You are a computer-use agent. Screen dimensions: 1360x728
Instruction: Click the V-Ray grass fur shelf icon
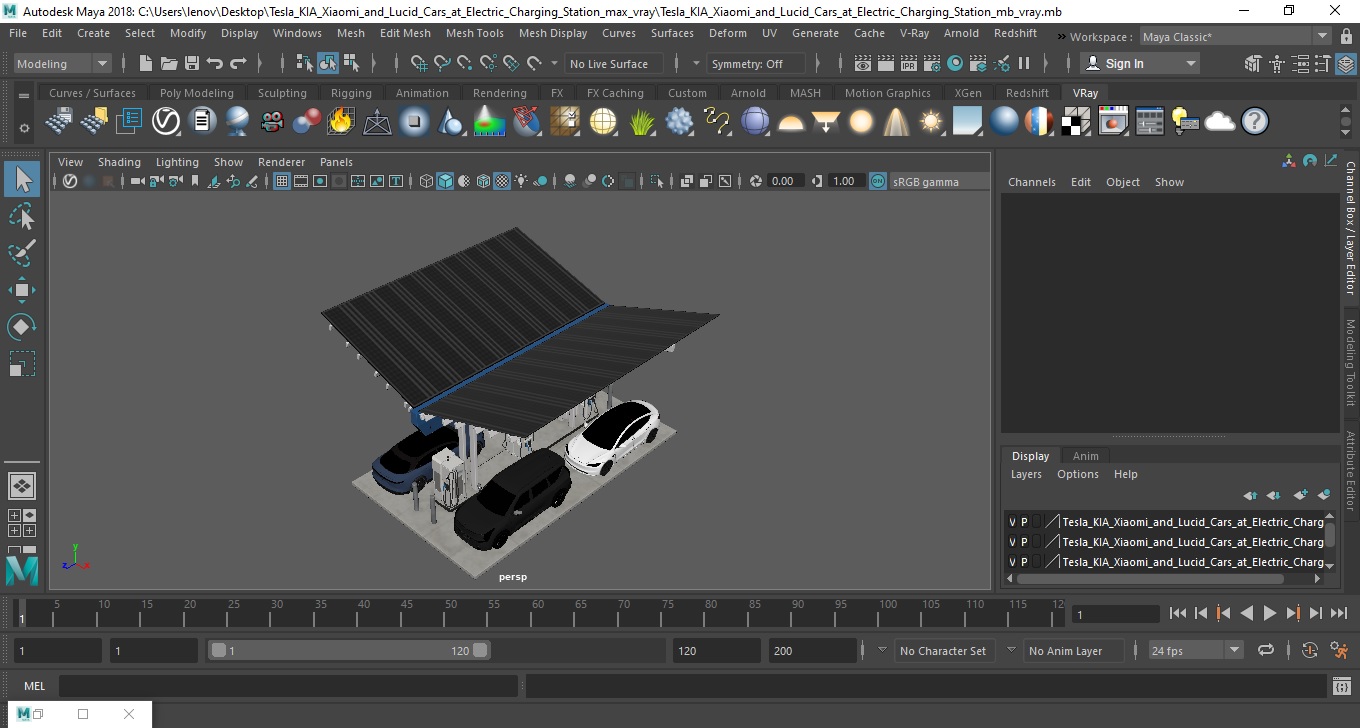tap(641, 122)
